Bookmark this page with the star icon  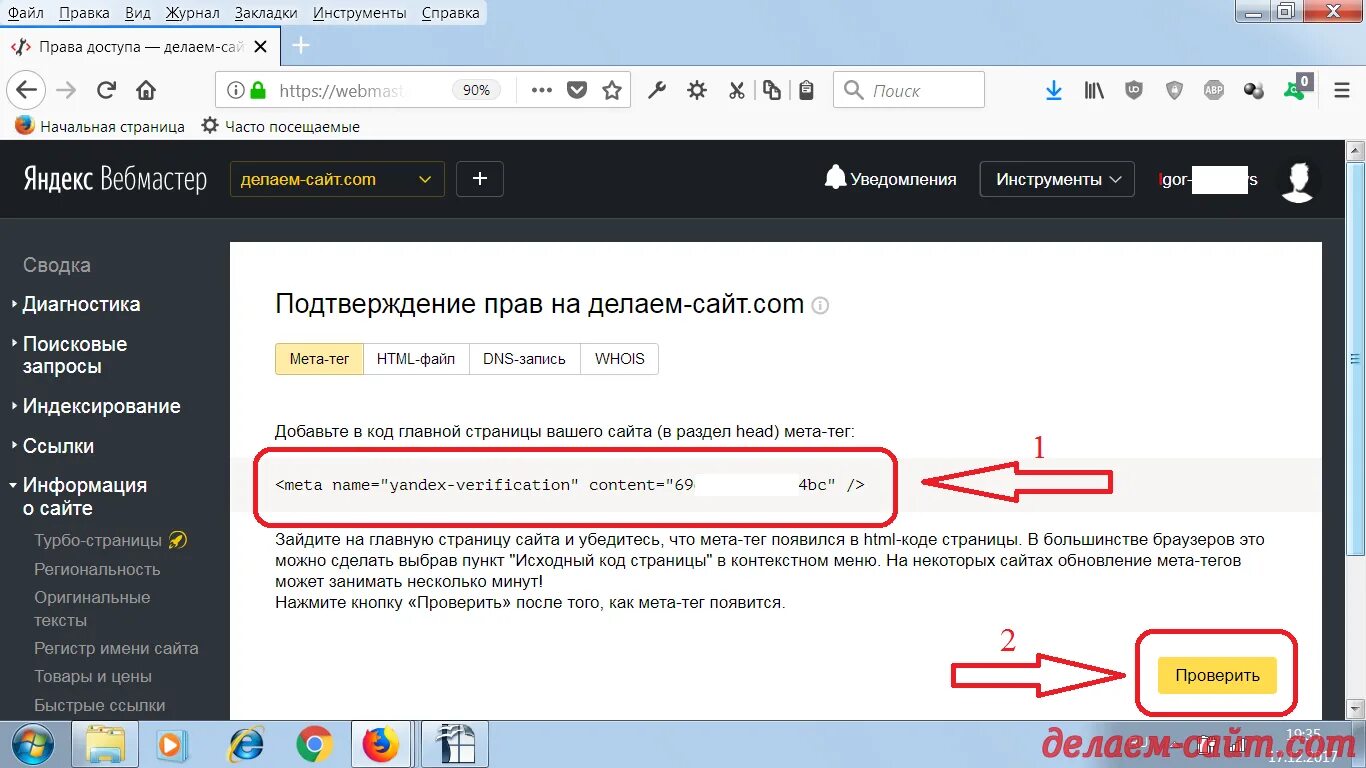[612, 90]
